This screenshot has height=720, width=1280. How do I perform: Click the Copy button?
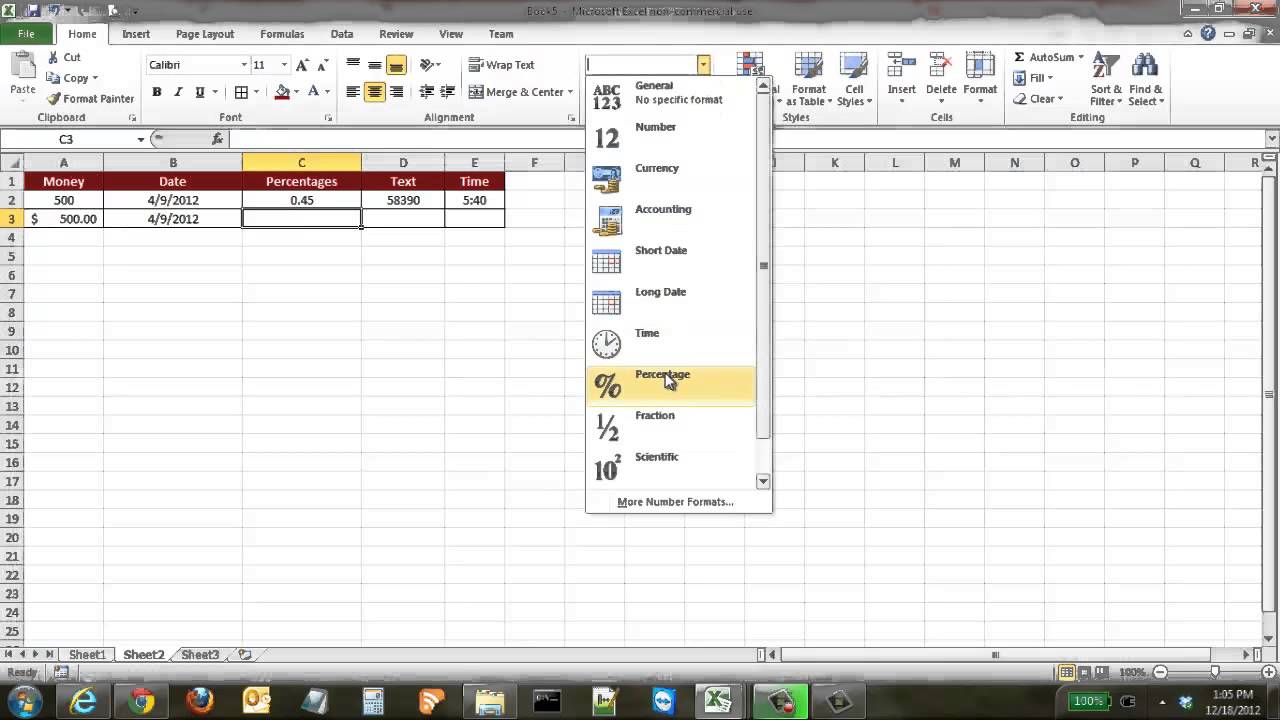coord(71,78)
